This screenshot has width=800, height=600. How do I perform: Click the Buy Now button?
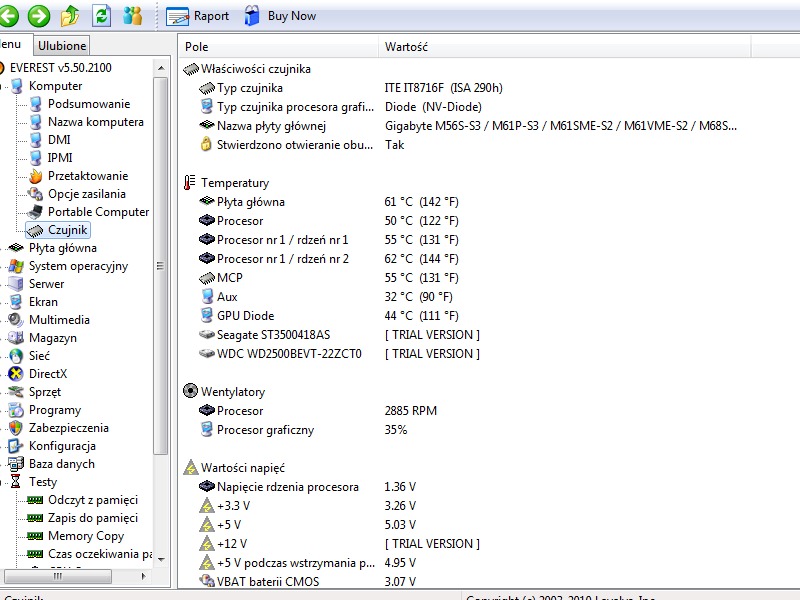(x=279, y=16)
